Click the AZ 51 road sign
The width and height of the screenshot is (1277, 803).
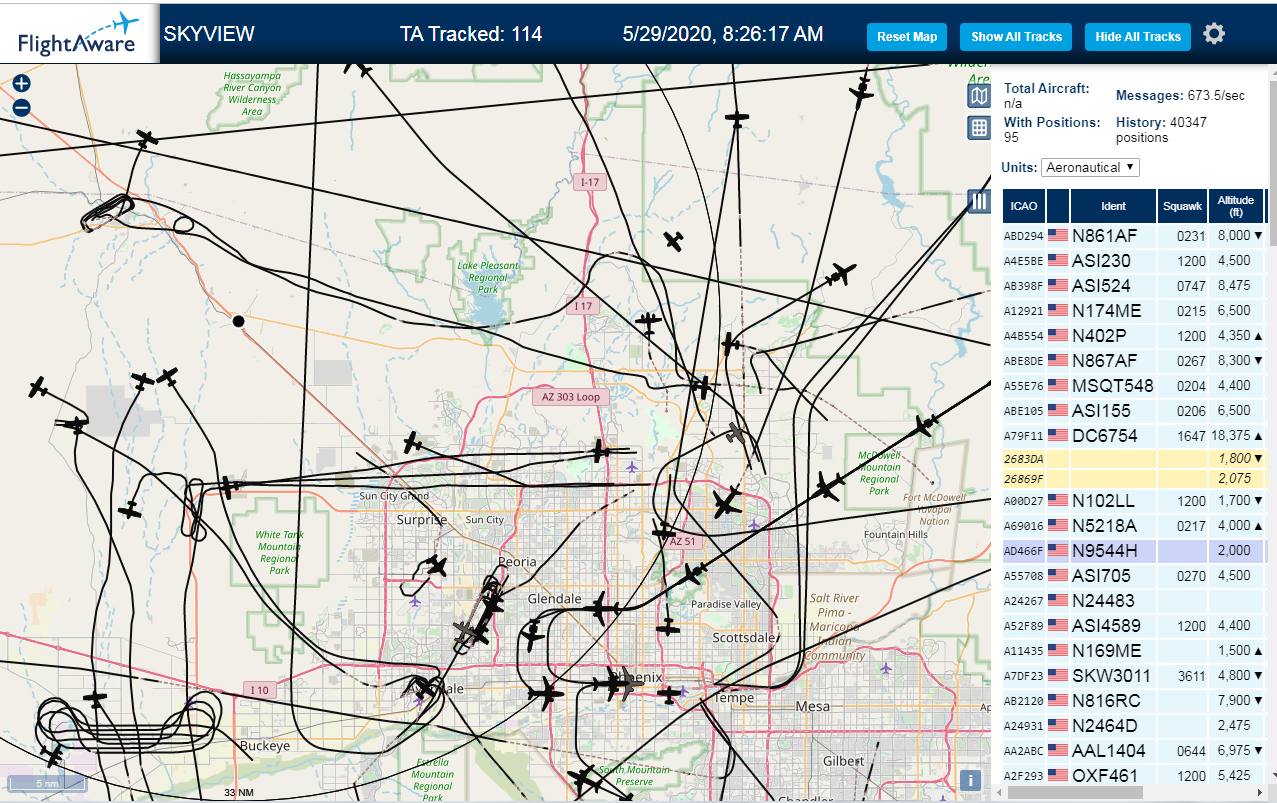682,541
